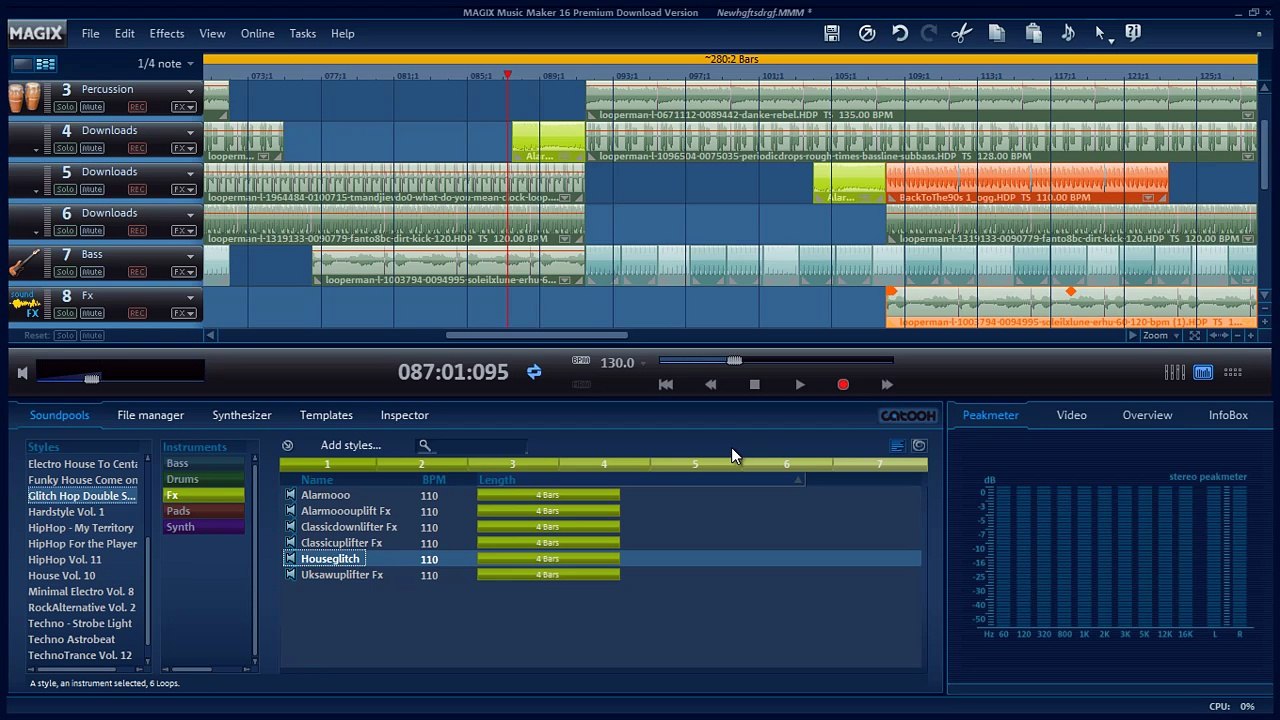Click the tempo slider handle
The width and height of the screenshot is (1280, 720).
point(734,360)
